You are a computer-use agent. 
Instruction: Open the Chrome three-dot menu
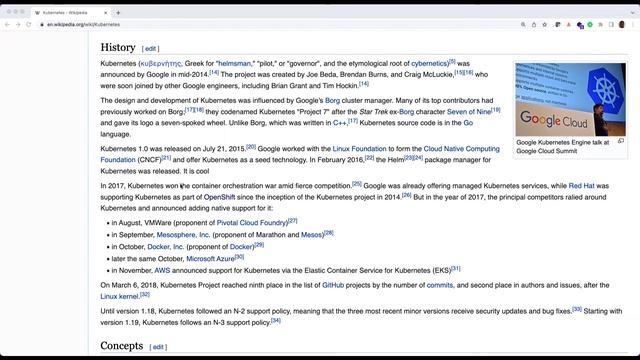tap(633, 24)
